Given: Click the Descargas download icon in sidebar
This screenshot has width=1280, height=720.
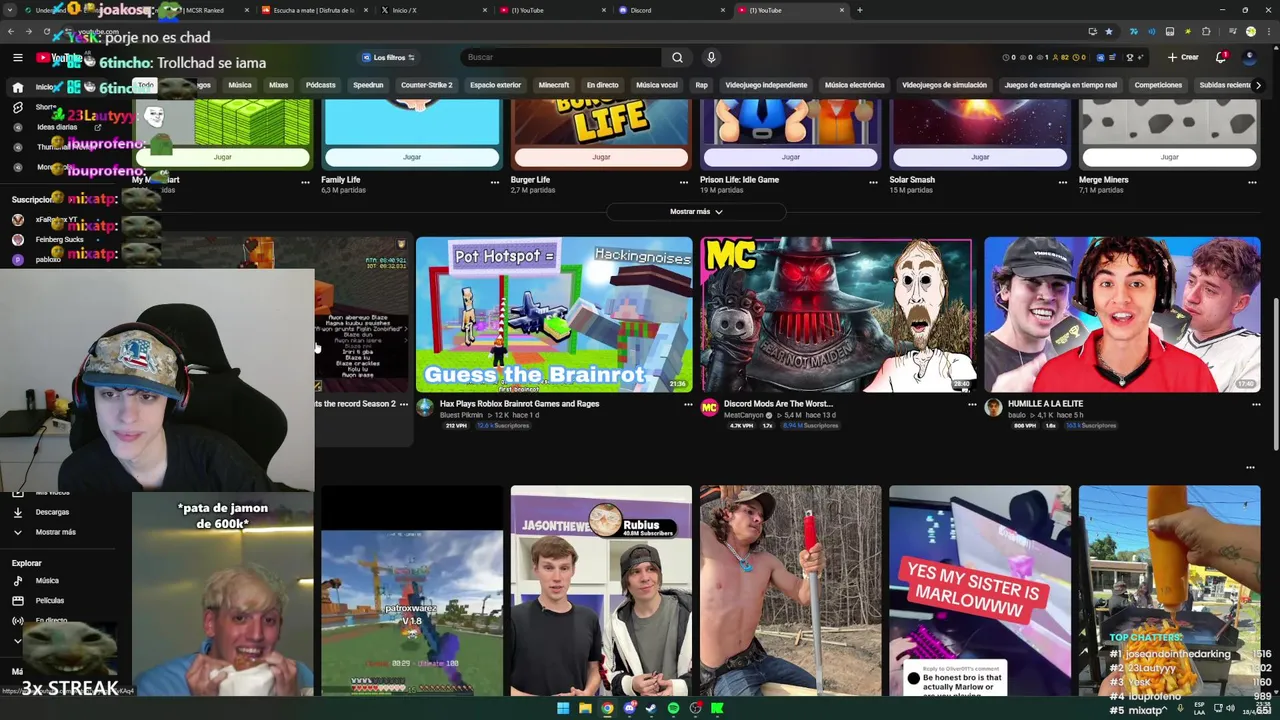Looking at the screenshot, I should [x=17, y=512].
